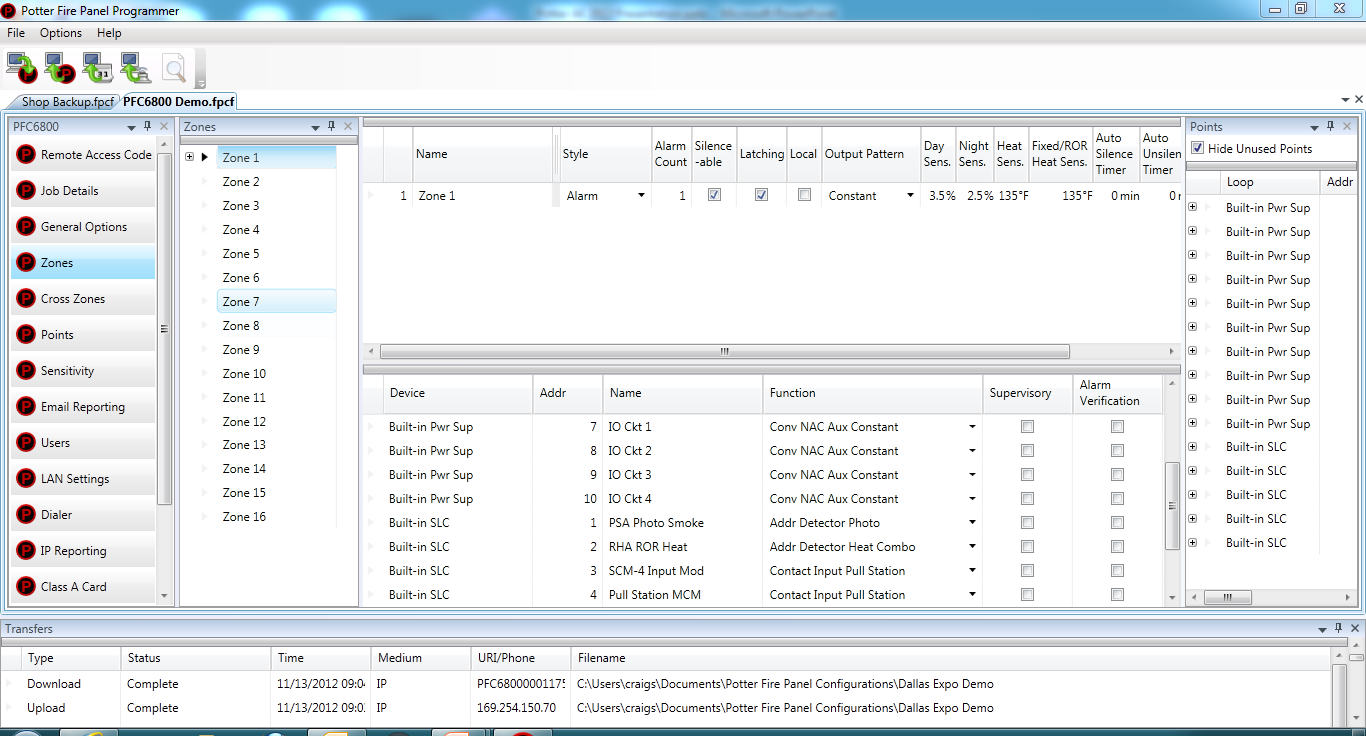Screen dimensions: 1366x736
Task: Select Zone 7 in the Zones tree
Action: [x=276, y=301]
